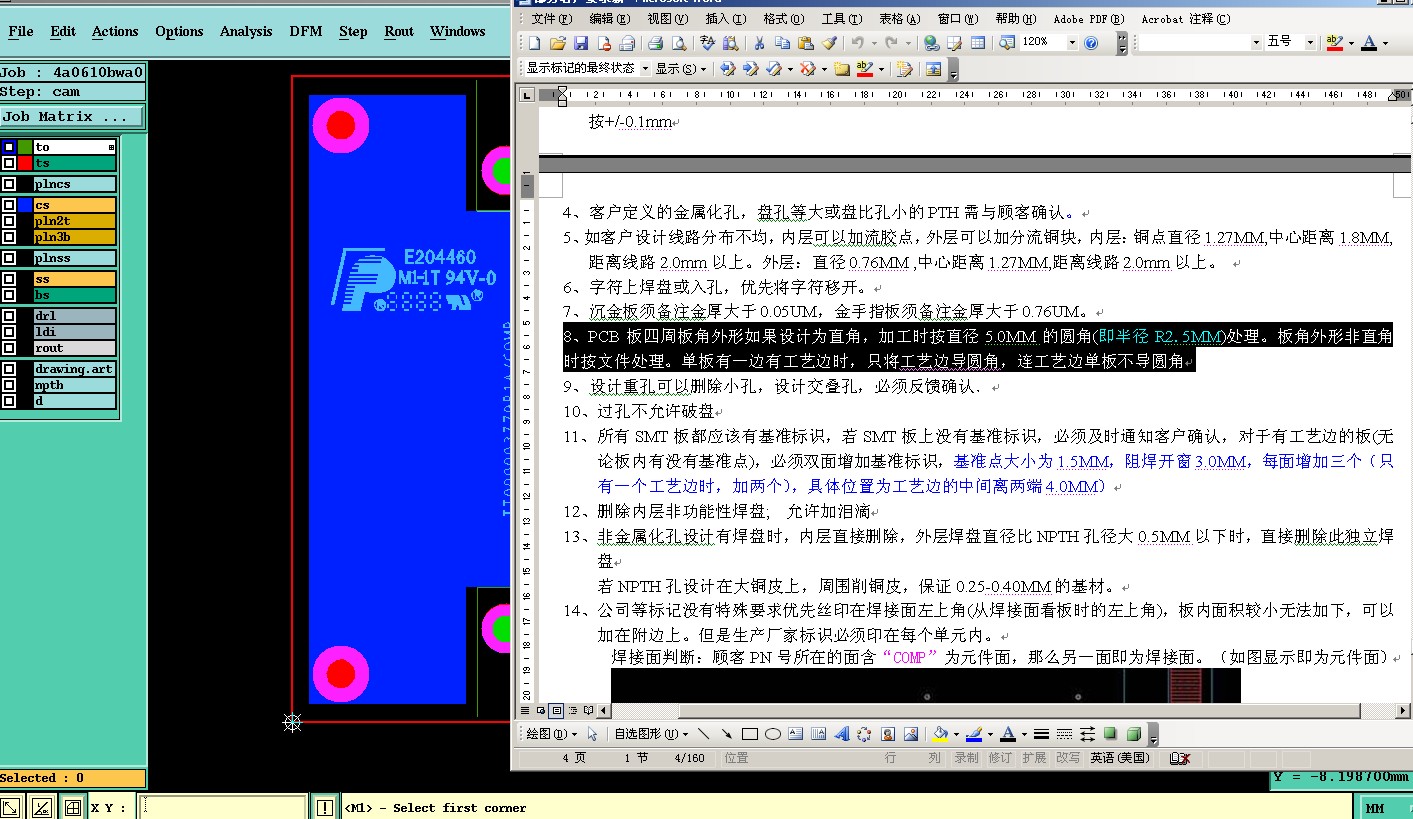The width and height of the screenshot is (1413, 819).
Task: Click the Copy icon in the Word toolbar
Action: coord(782,43)
